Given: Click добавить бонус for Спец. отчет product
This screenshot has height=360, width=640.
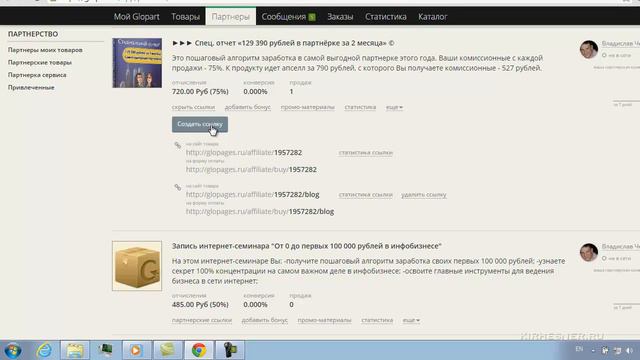Looking at the screenshot, I should pyautogui.click(x=248, y=107).
